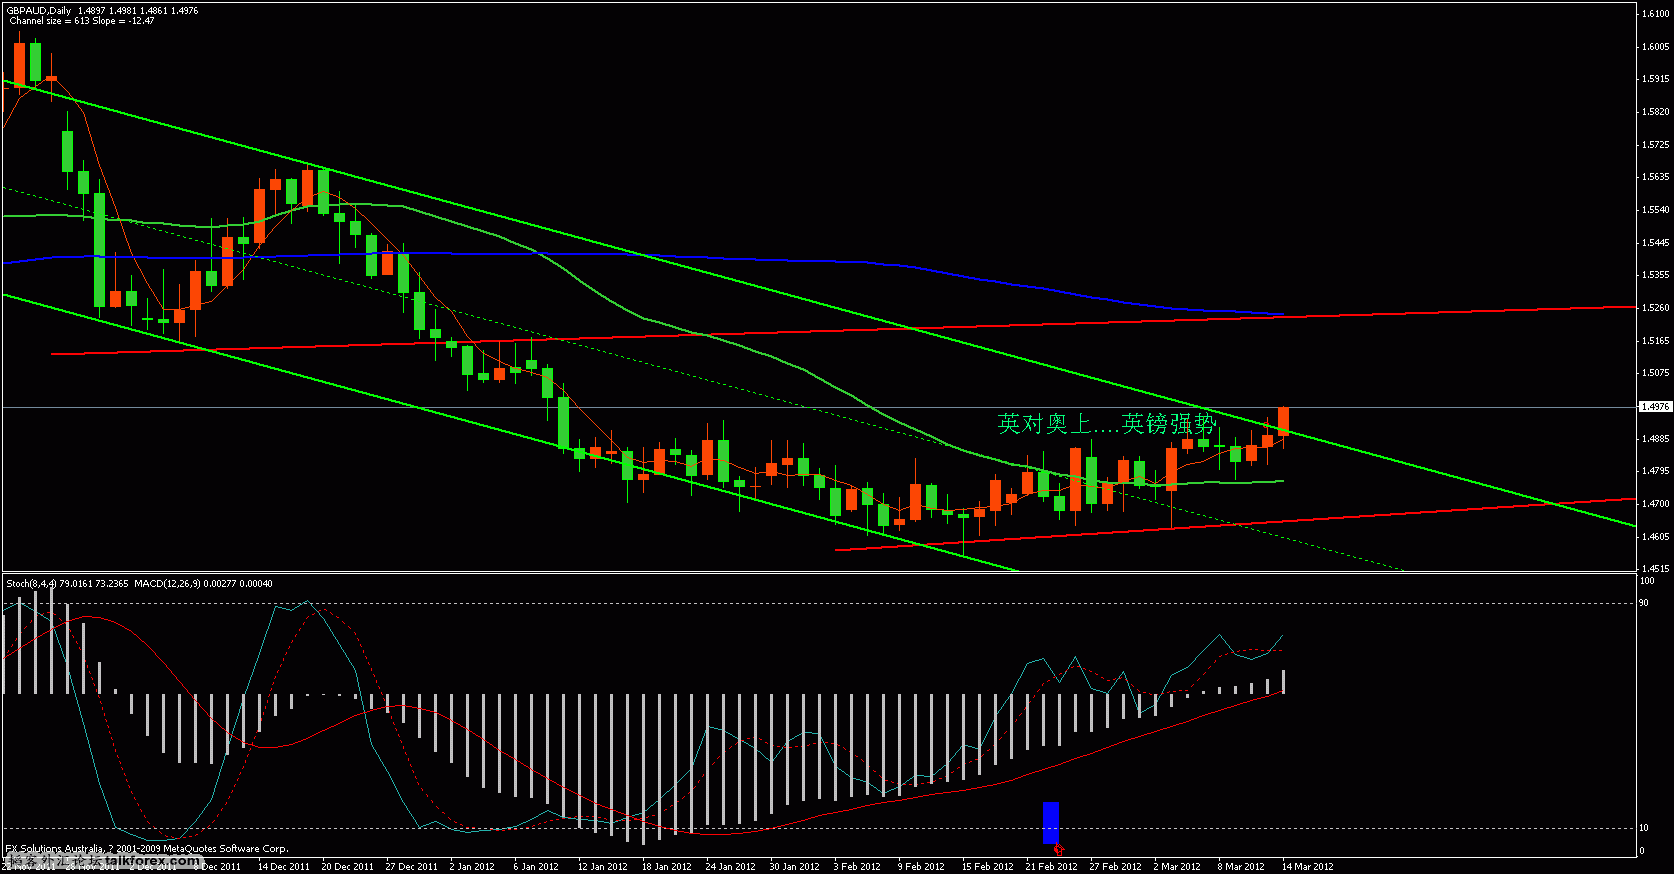Click the Chinese annotation 英对奥上....英镑强势
The height and width of the screenshot is (874, 1674).
pyautogui.click(x=1107, y=423)
